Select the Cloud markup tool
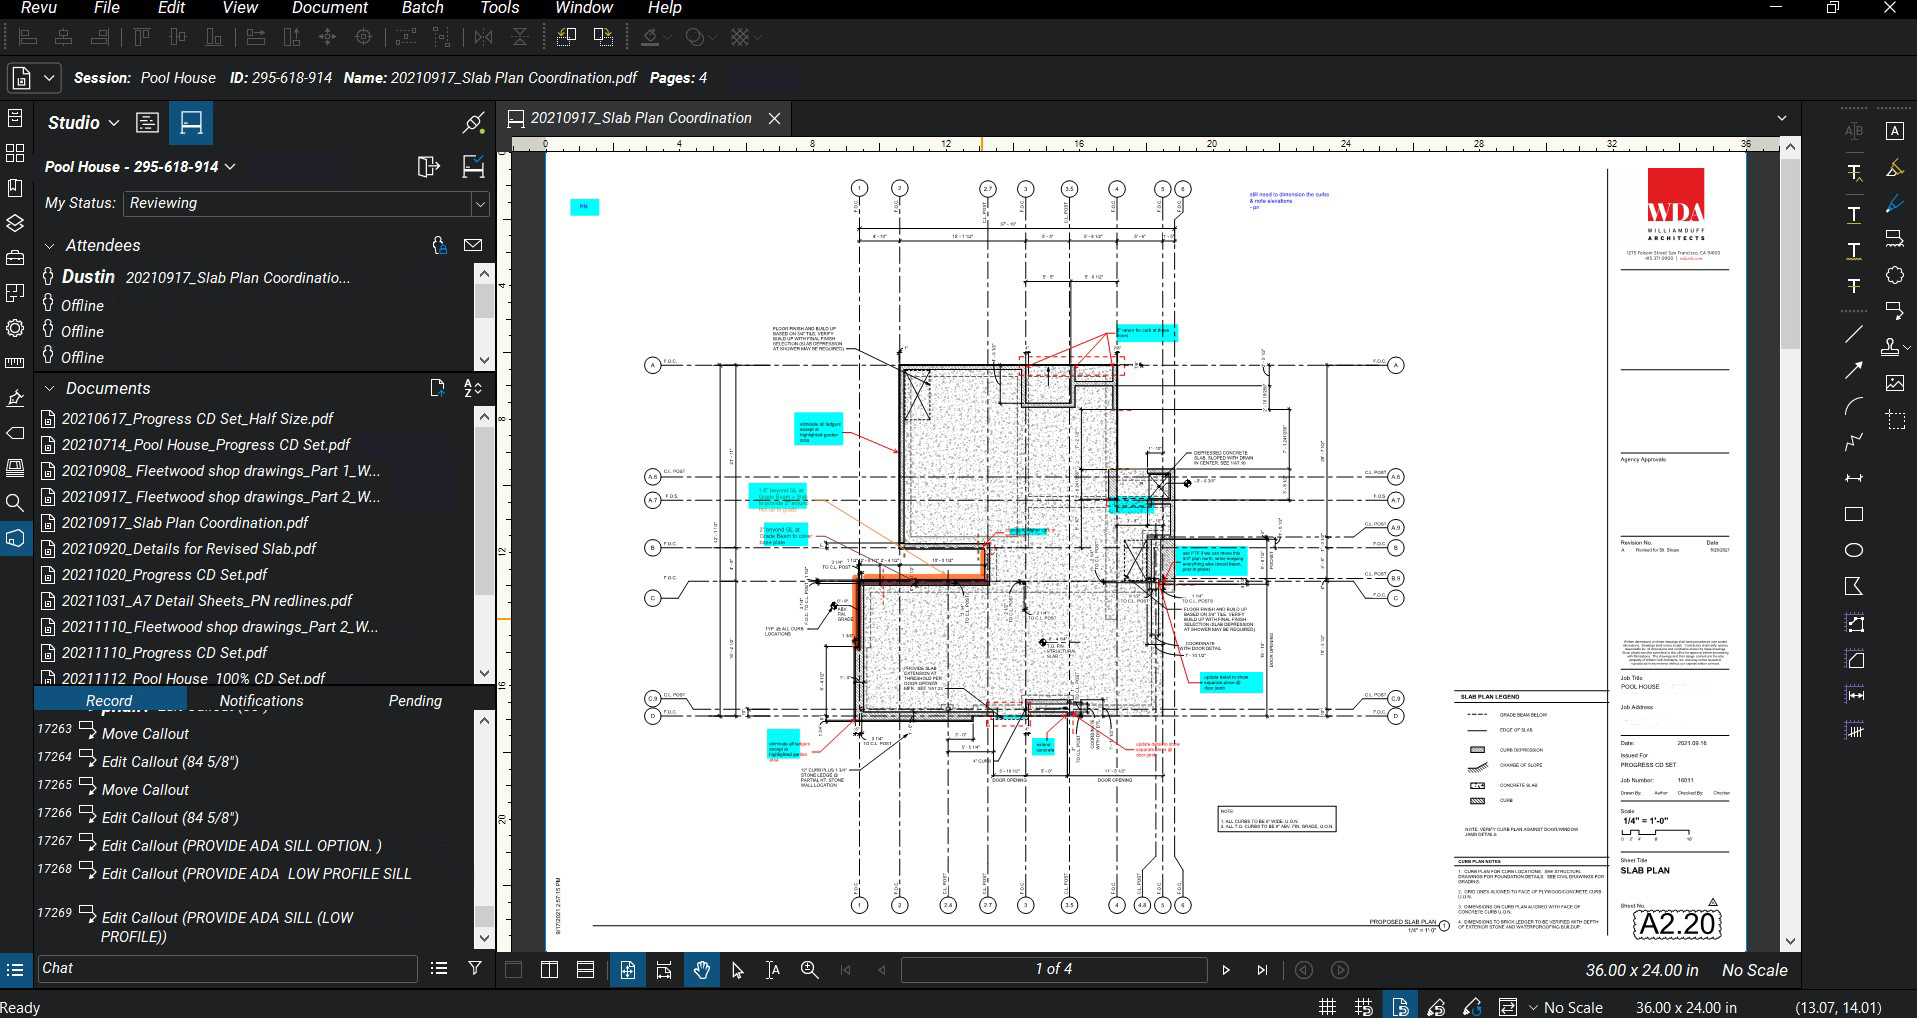Screen dimensions: 1917x1018 click(x=1894, y=275)
